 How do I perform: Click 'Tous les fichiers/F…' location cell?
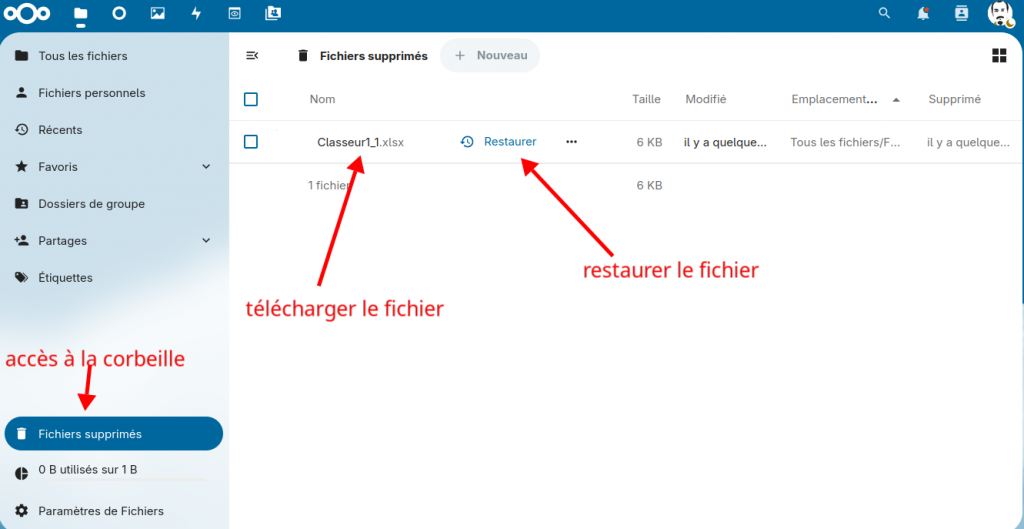(846, 142)
